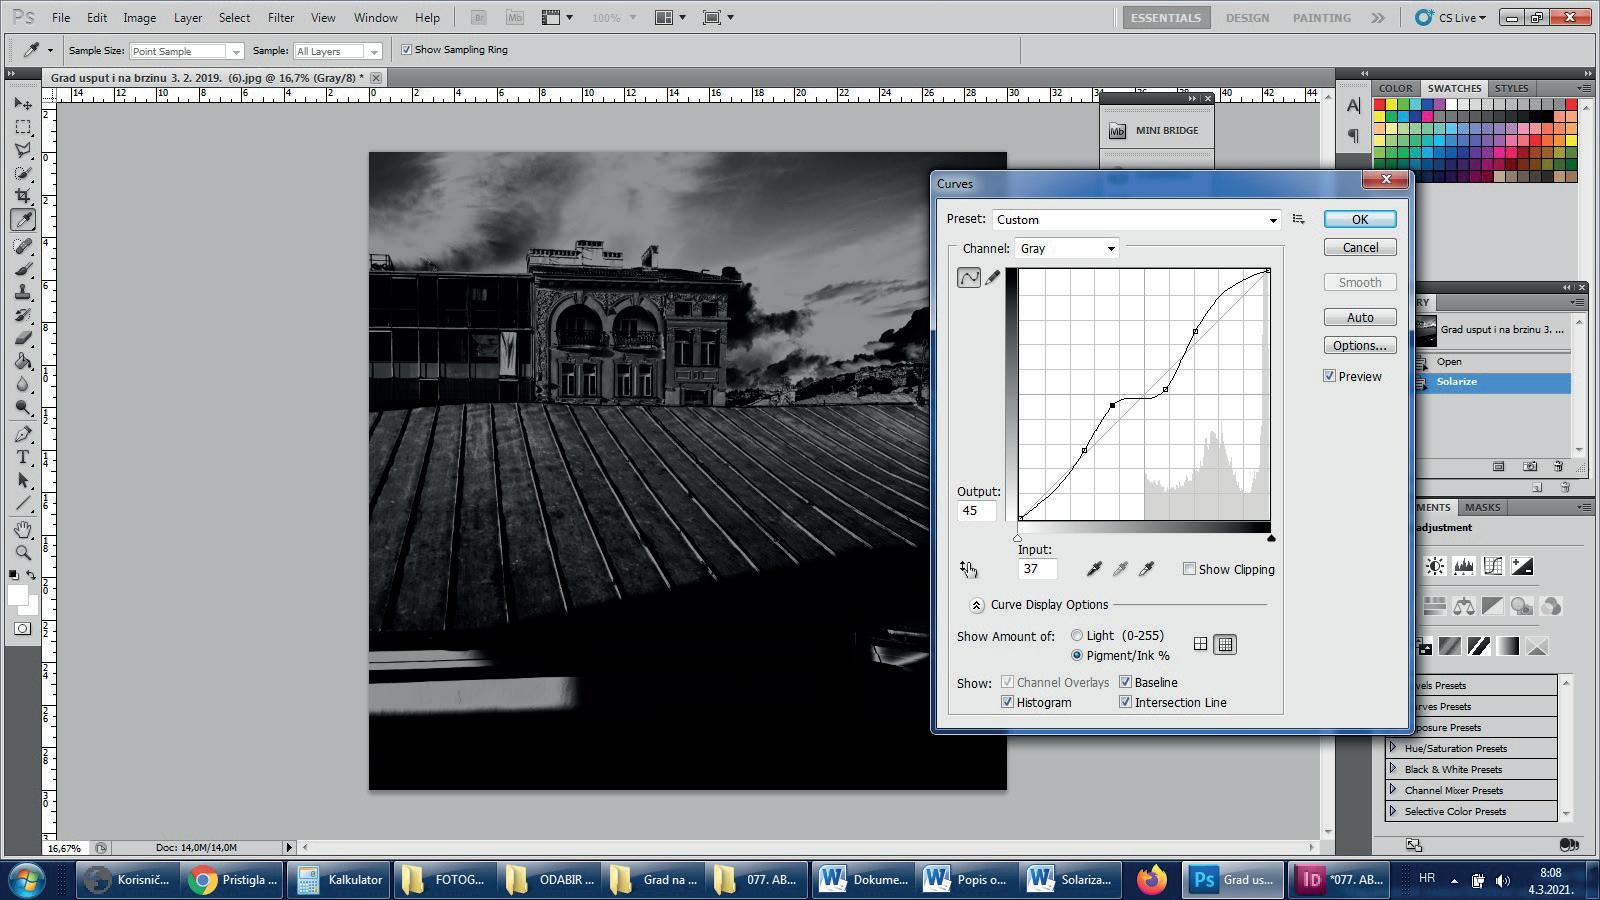The height and width of the screenshot is (900, 1600).
Task: Select the Eraser tool
Action: tap(23, 338)
